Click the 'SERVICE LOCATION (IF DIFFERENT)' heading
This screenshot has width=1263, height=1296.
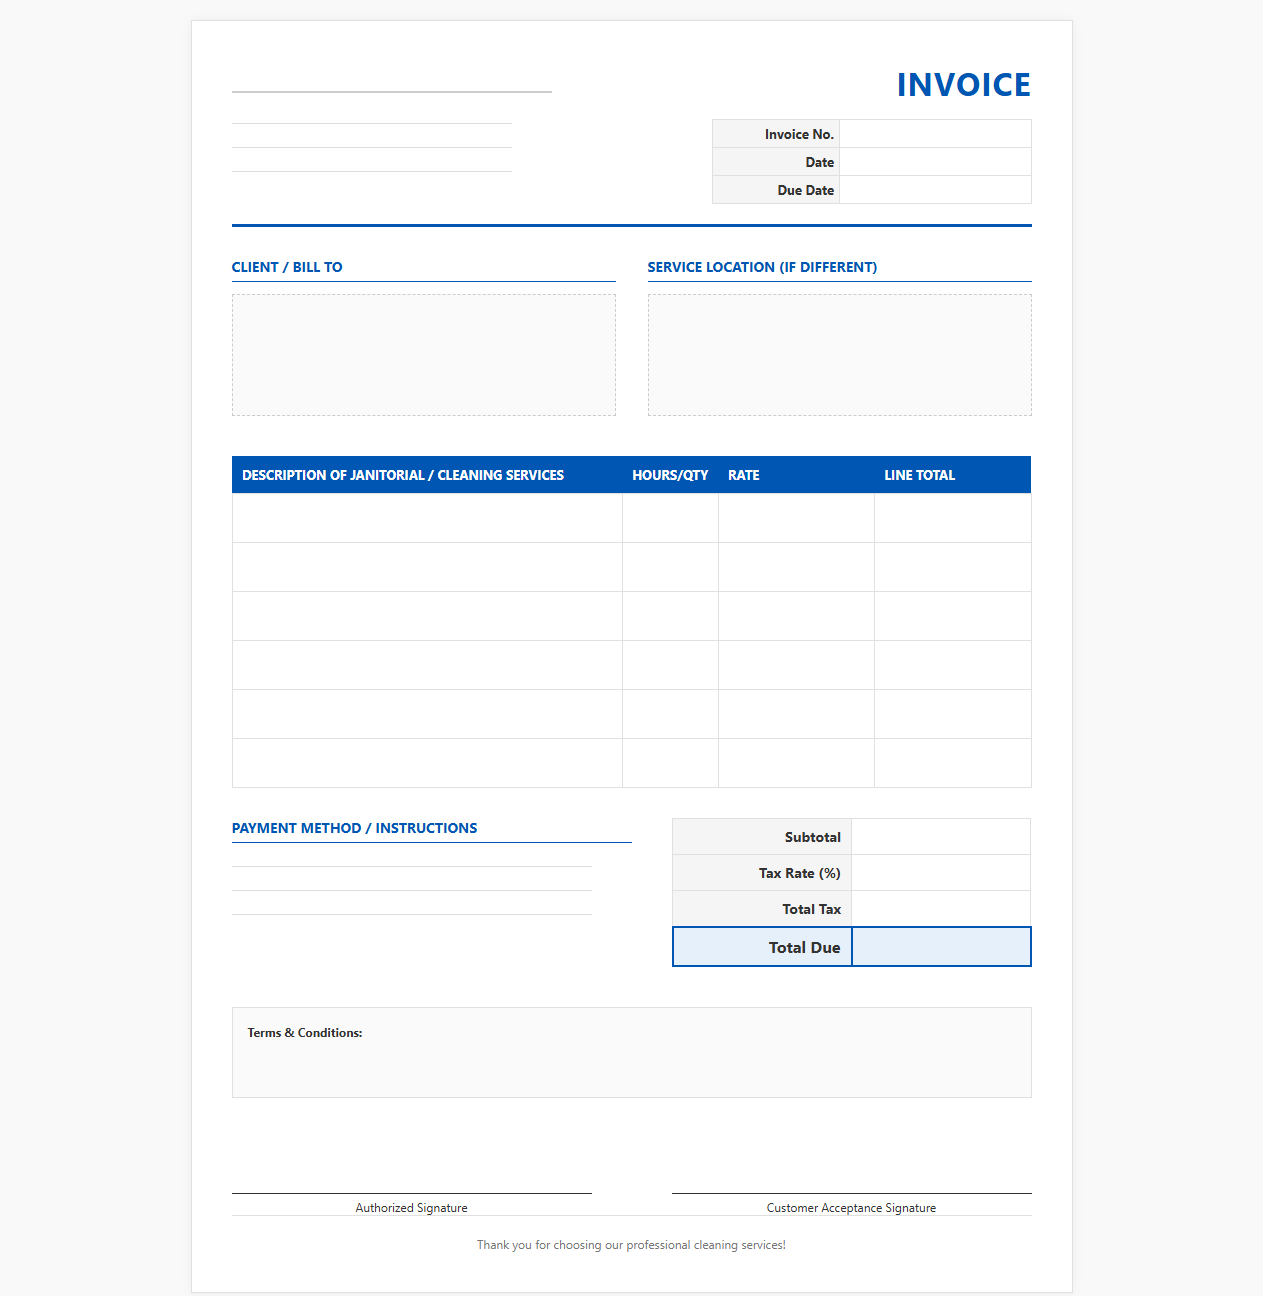tap(762, 267)
